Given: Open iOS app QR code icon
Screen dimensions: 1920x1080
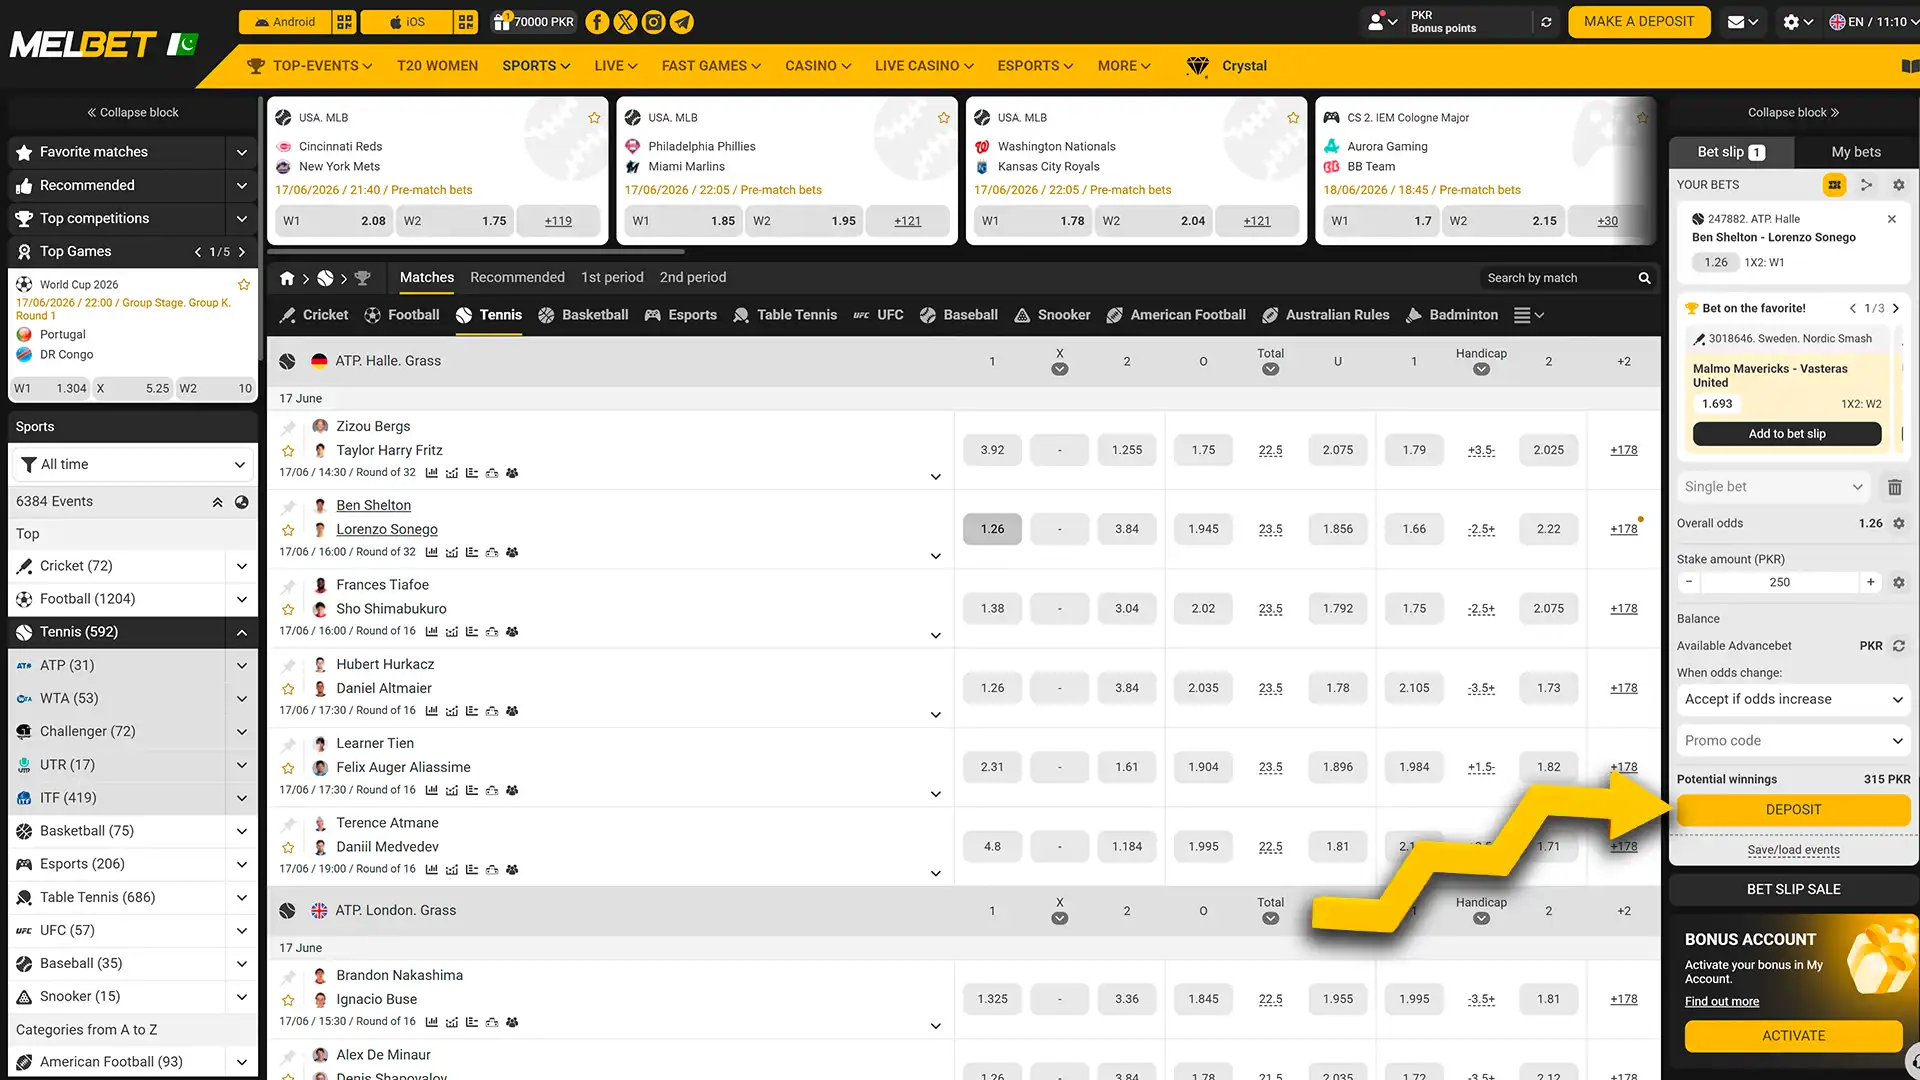Looking at the screenshot, I should [x=466, y=22].
